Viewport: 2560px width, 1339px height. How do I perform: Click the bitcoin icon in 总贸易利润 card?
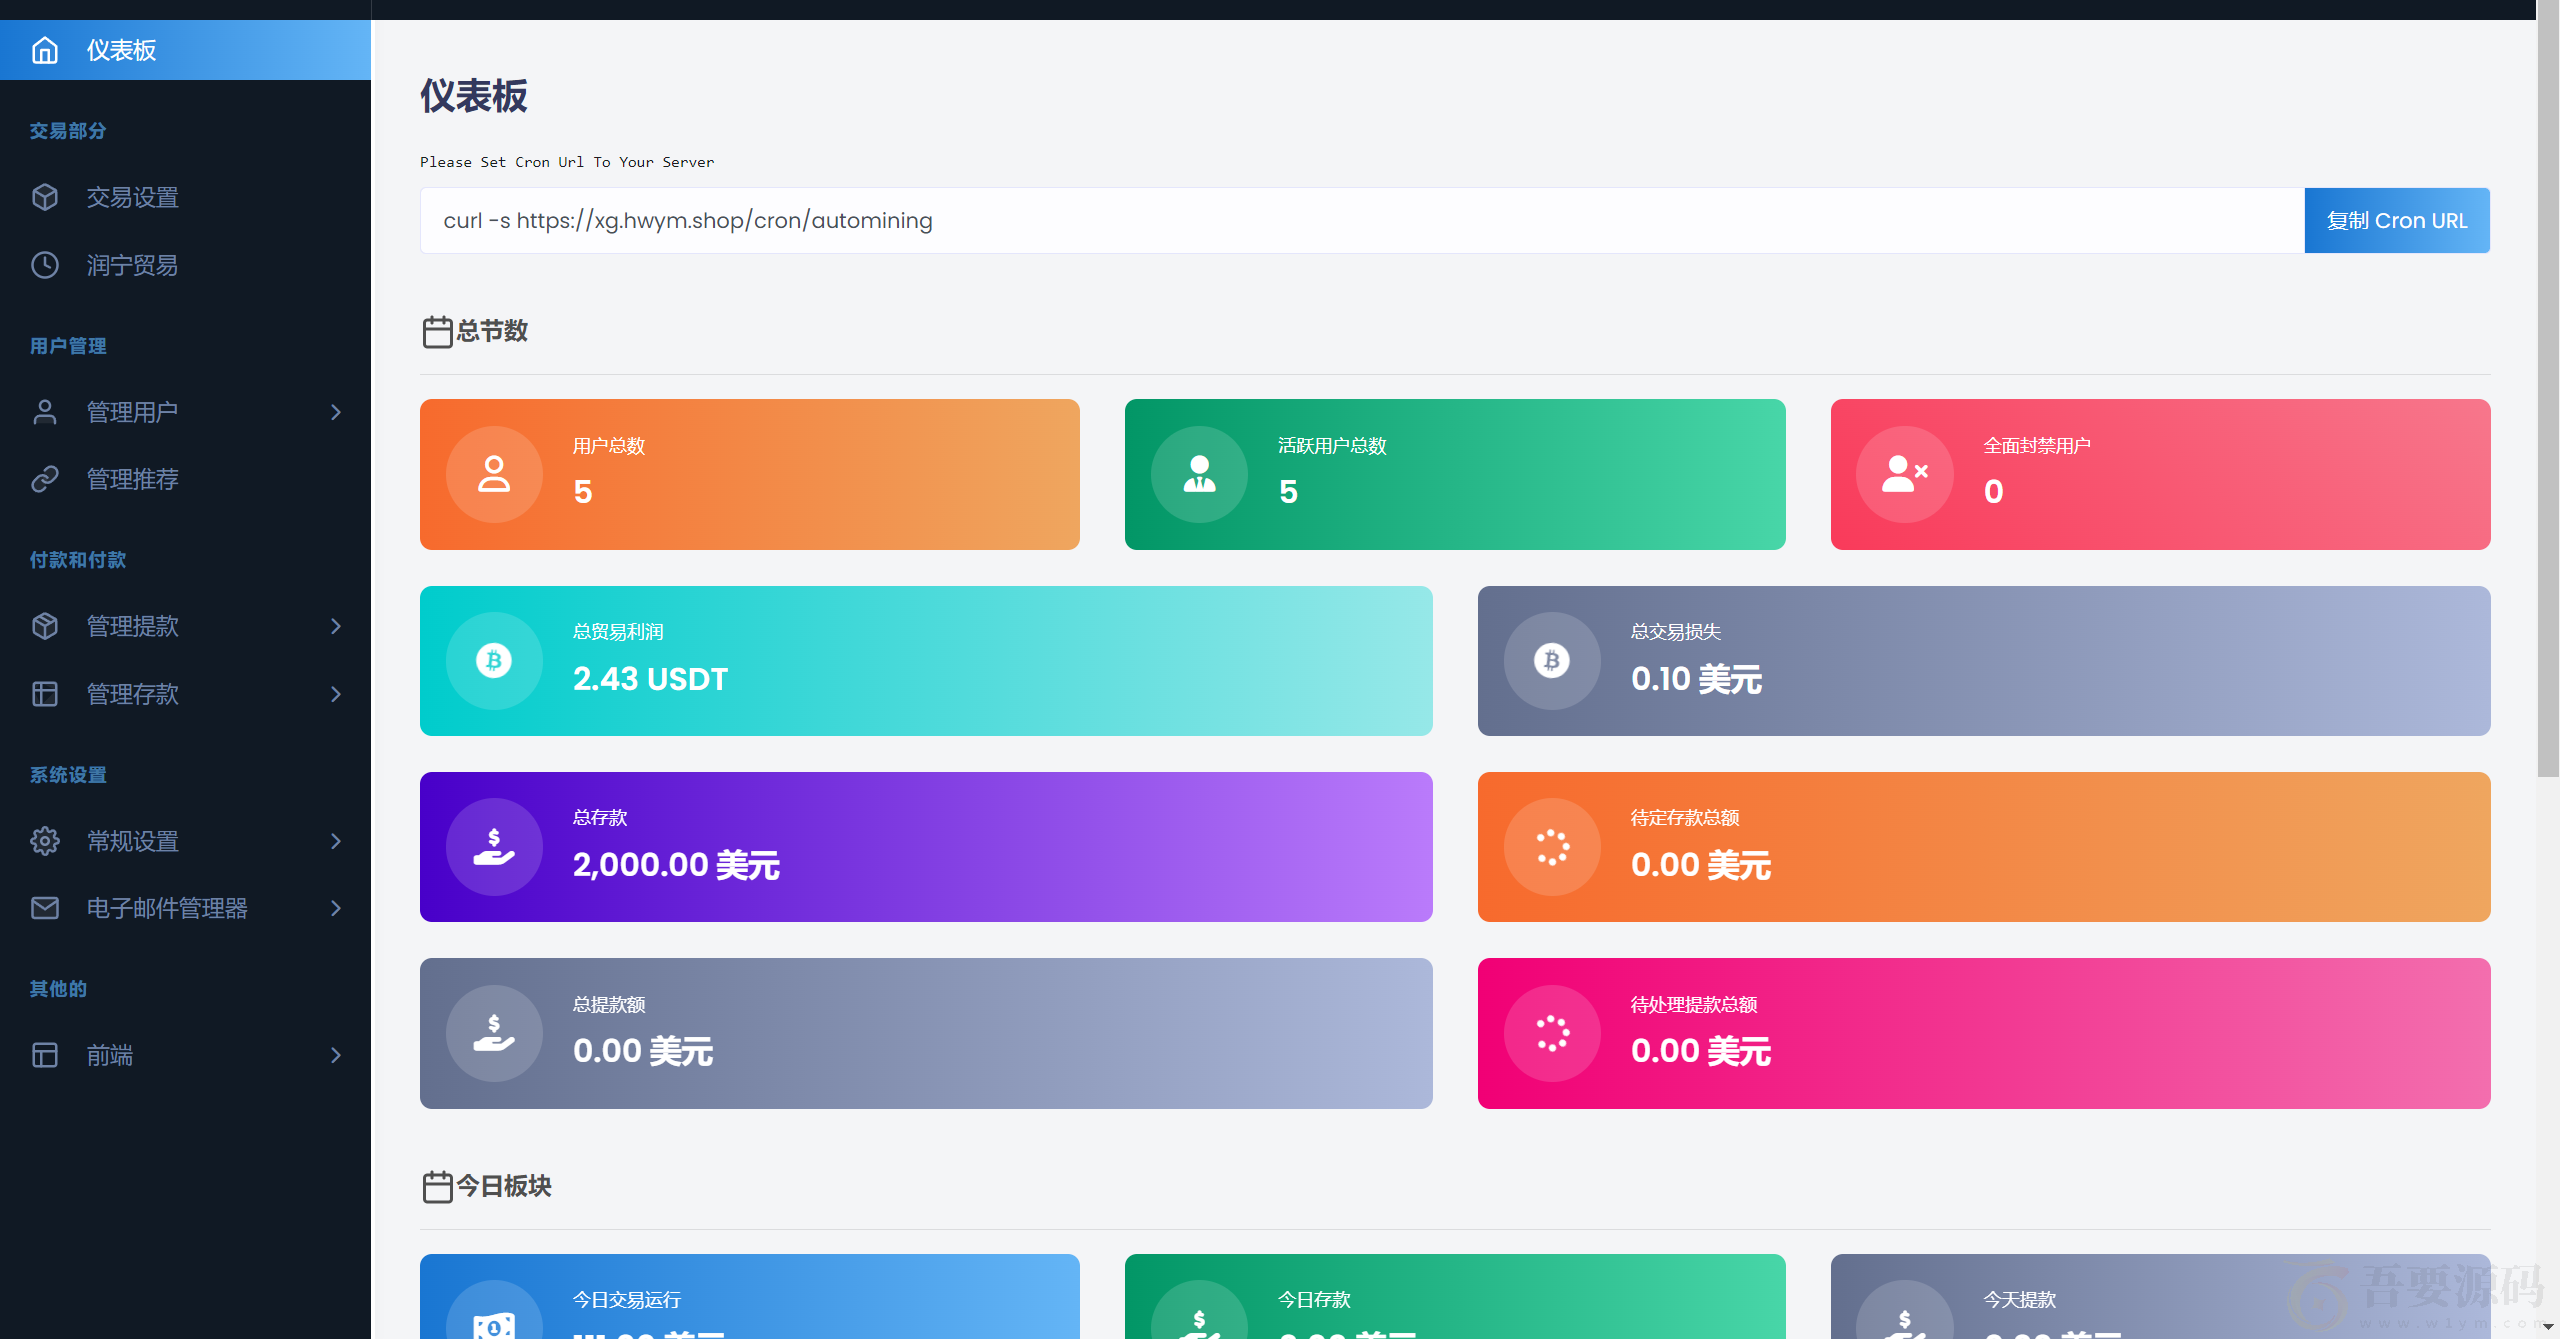coord(494,661)
